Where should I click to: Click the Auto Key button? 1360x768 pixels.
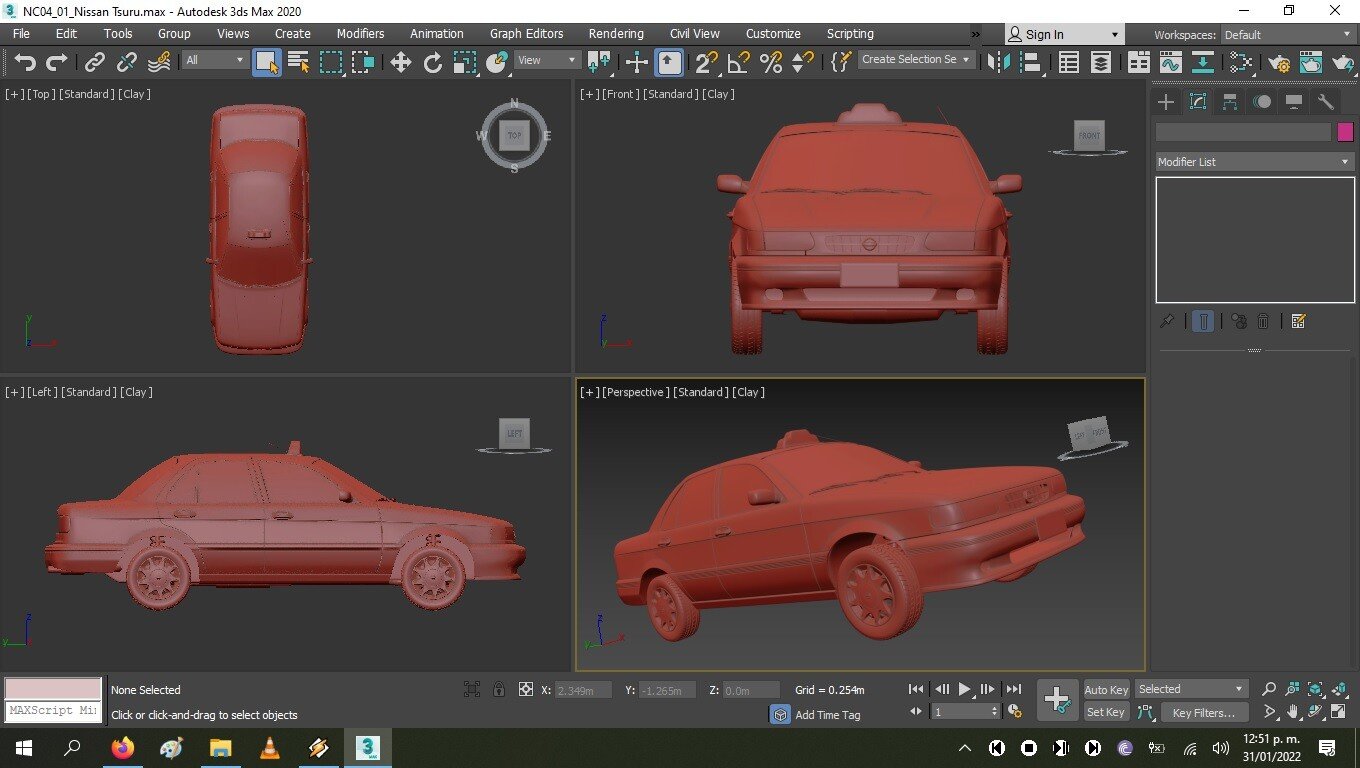coord(1106,690)
